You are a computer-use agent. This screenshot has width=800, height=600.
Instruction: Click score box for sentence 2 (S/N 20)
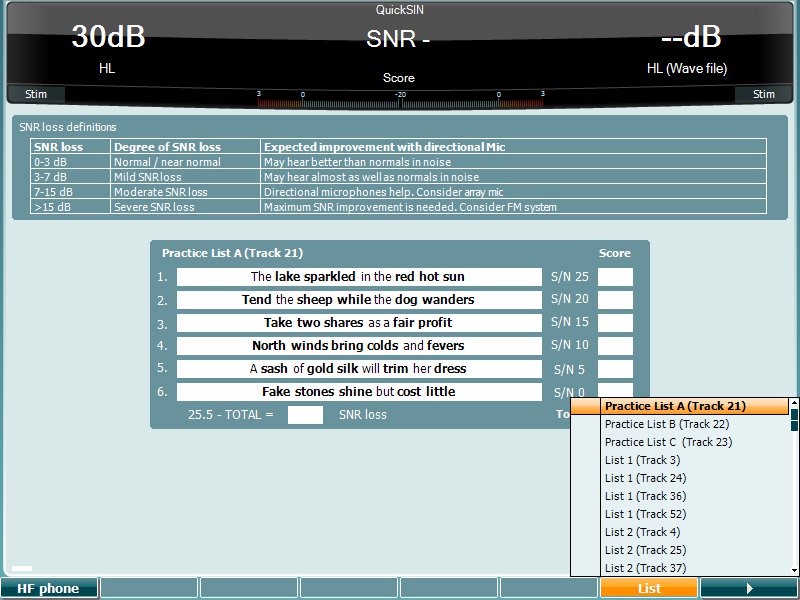pyautogui.click(x=615, y=299)
